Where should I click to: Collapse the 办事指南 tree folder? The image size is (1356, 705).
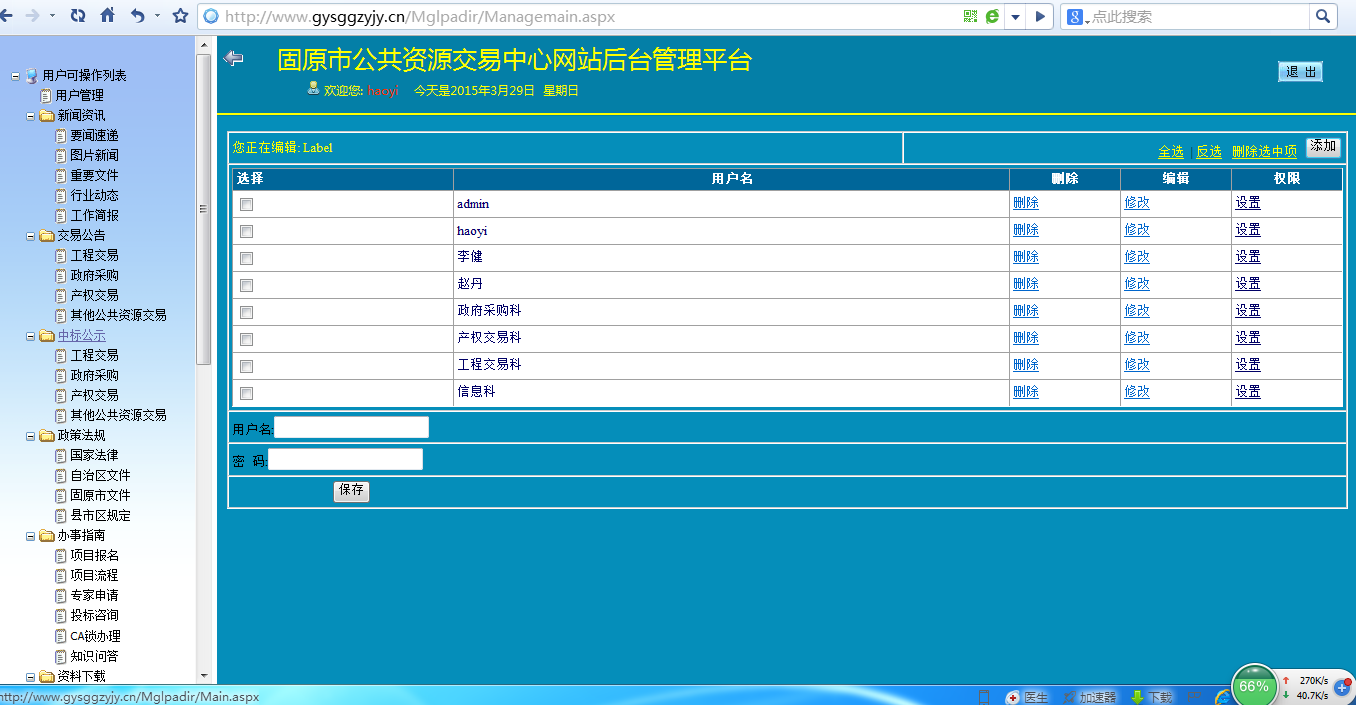coord(31,535)
